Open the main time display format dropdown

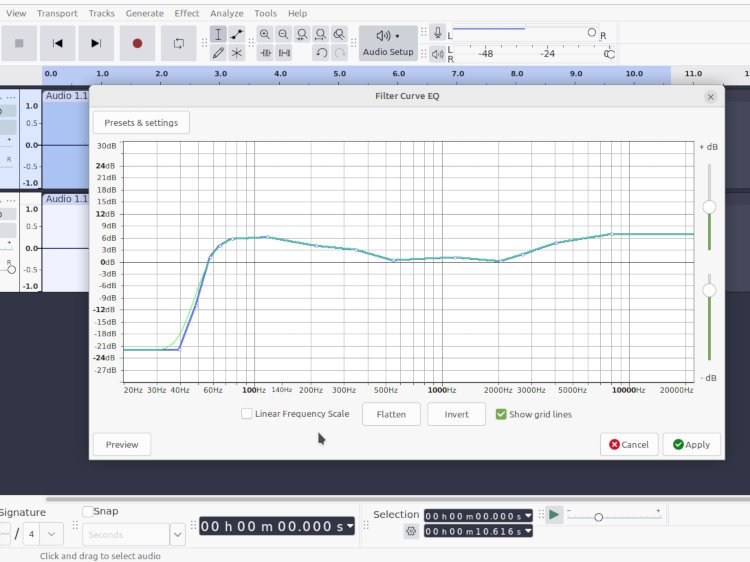click(350, 526)
